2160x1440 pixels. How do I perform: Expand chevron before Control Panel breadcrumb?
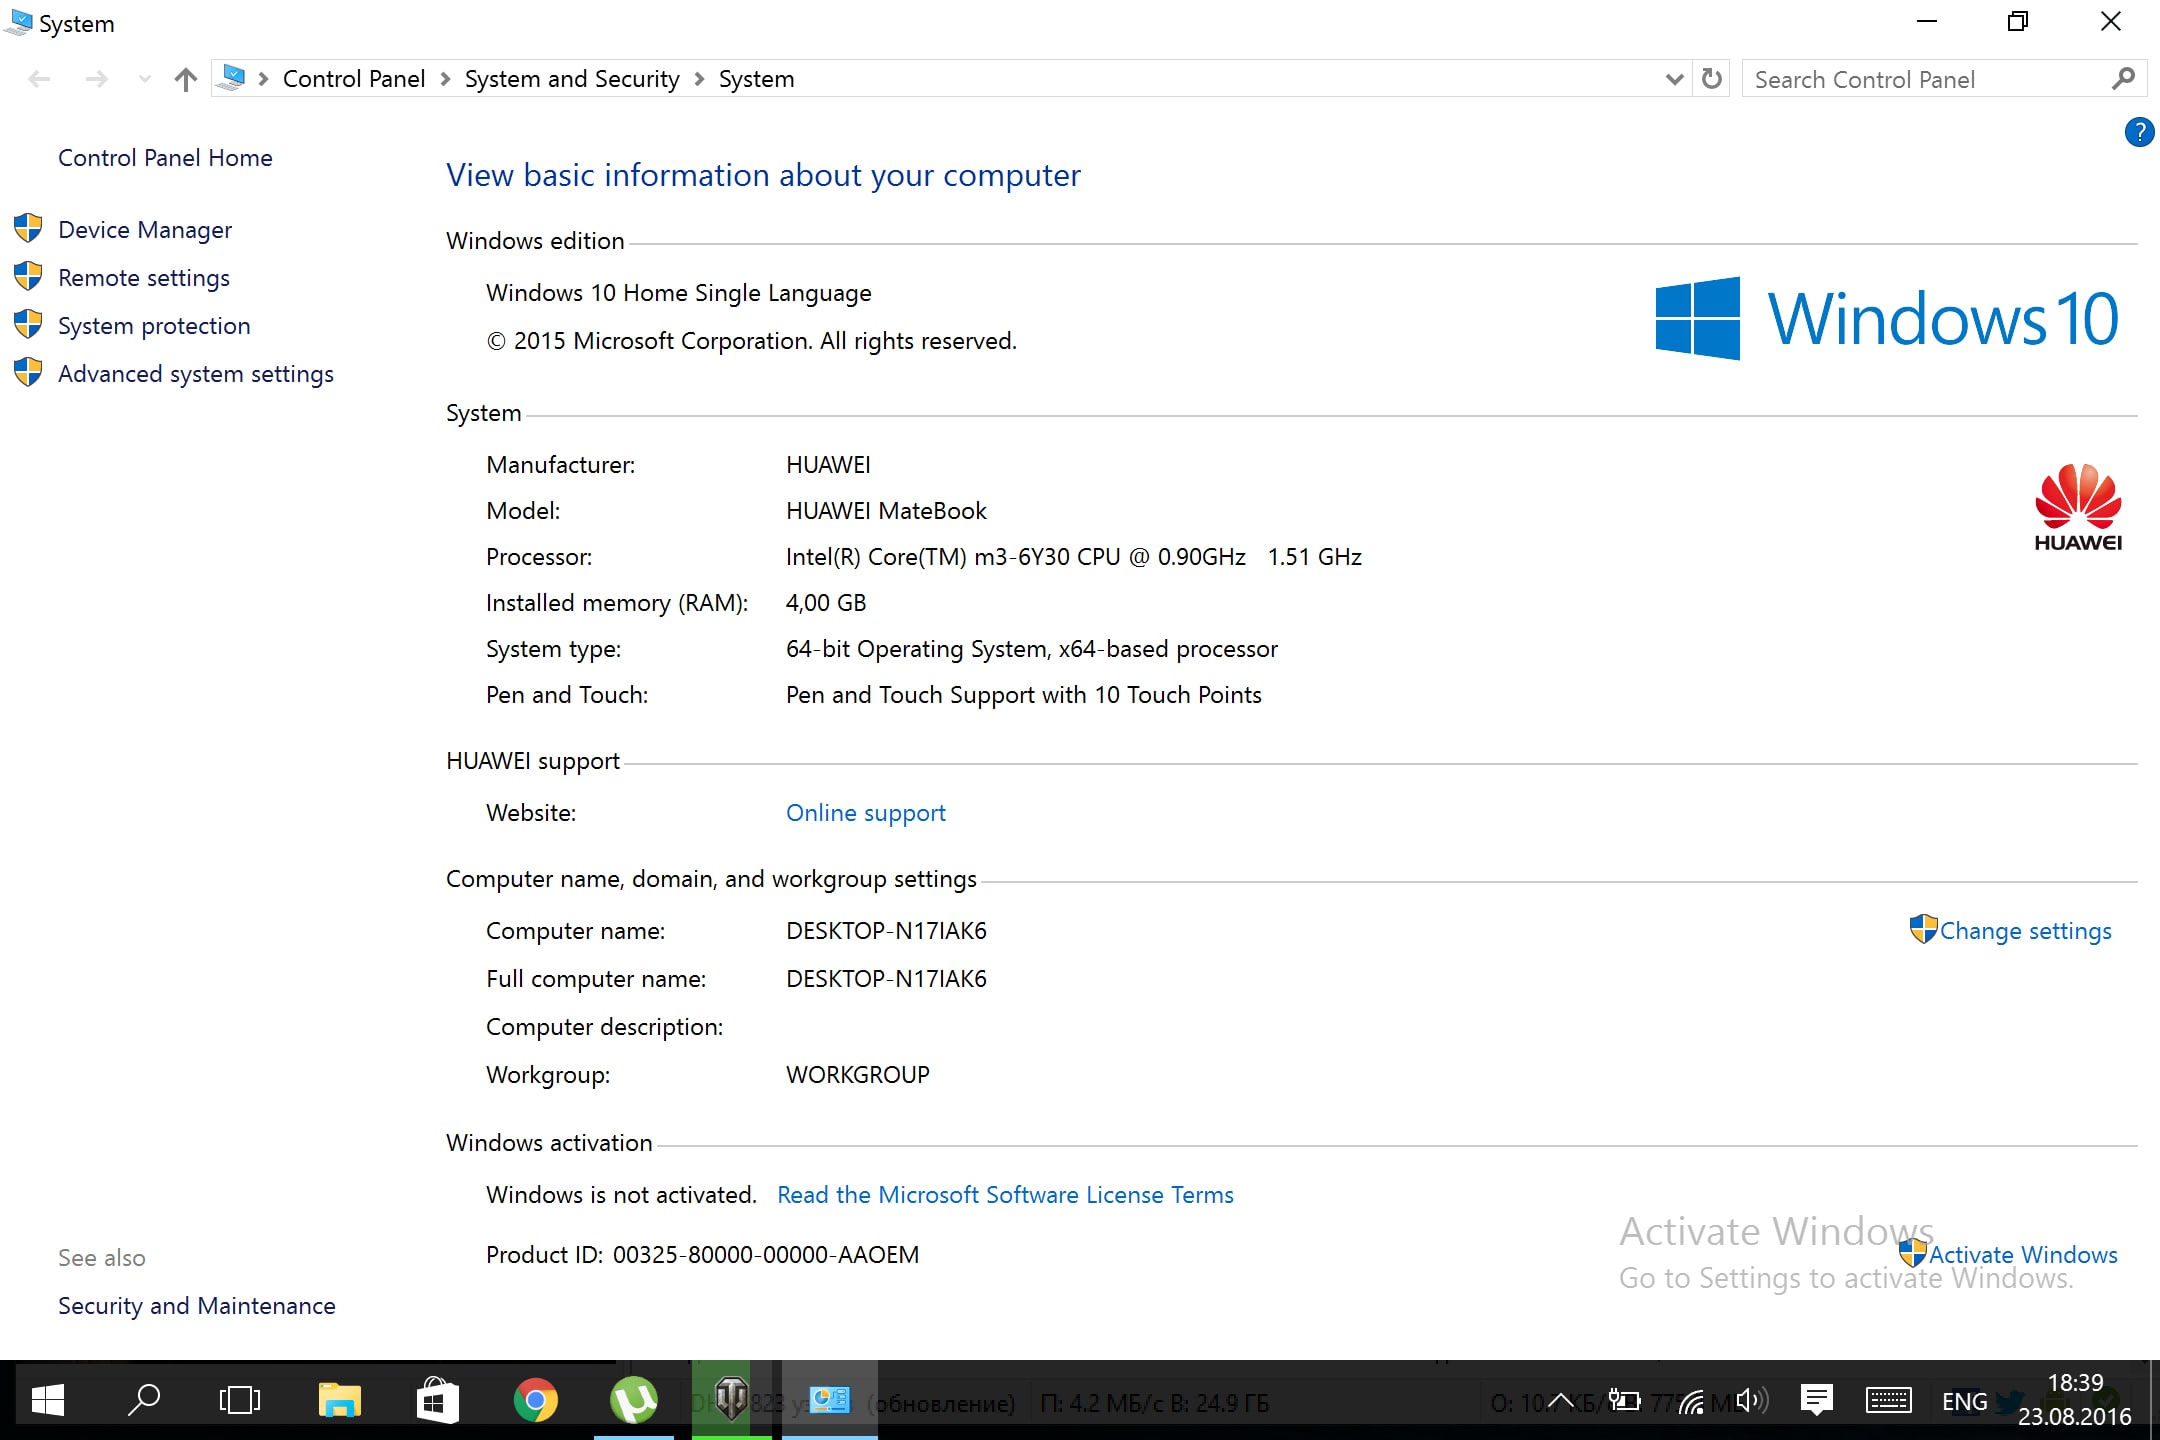point(263,79)
